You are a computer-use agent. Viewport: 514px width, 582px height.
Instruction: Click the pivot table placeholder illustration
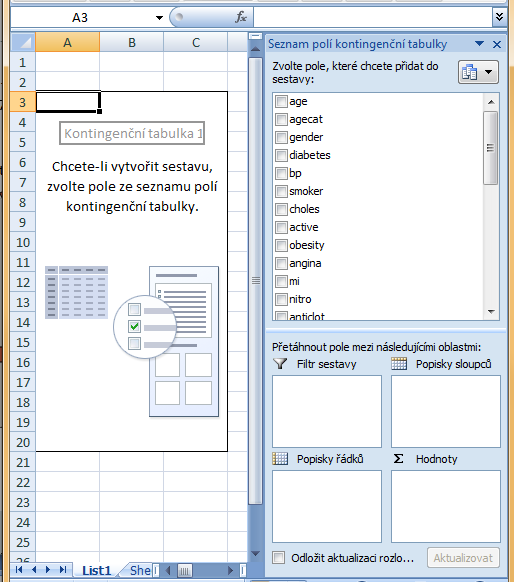click(132, 341)
